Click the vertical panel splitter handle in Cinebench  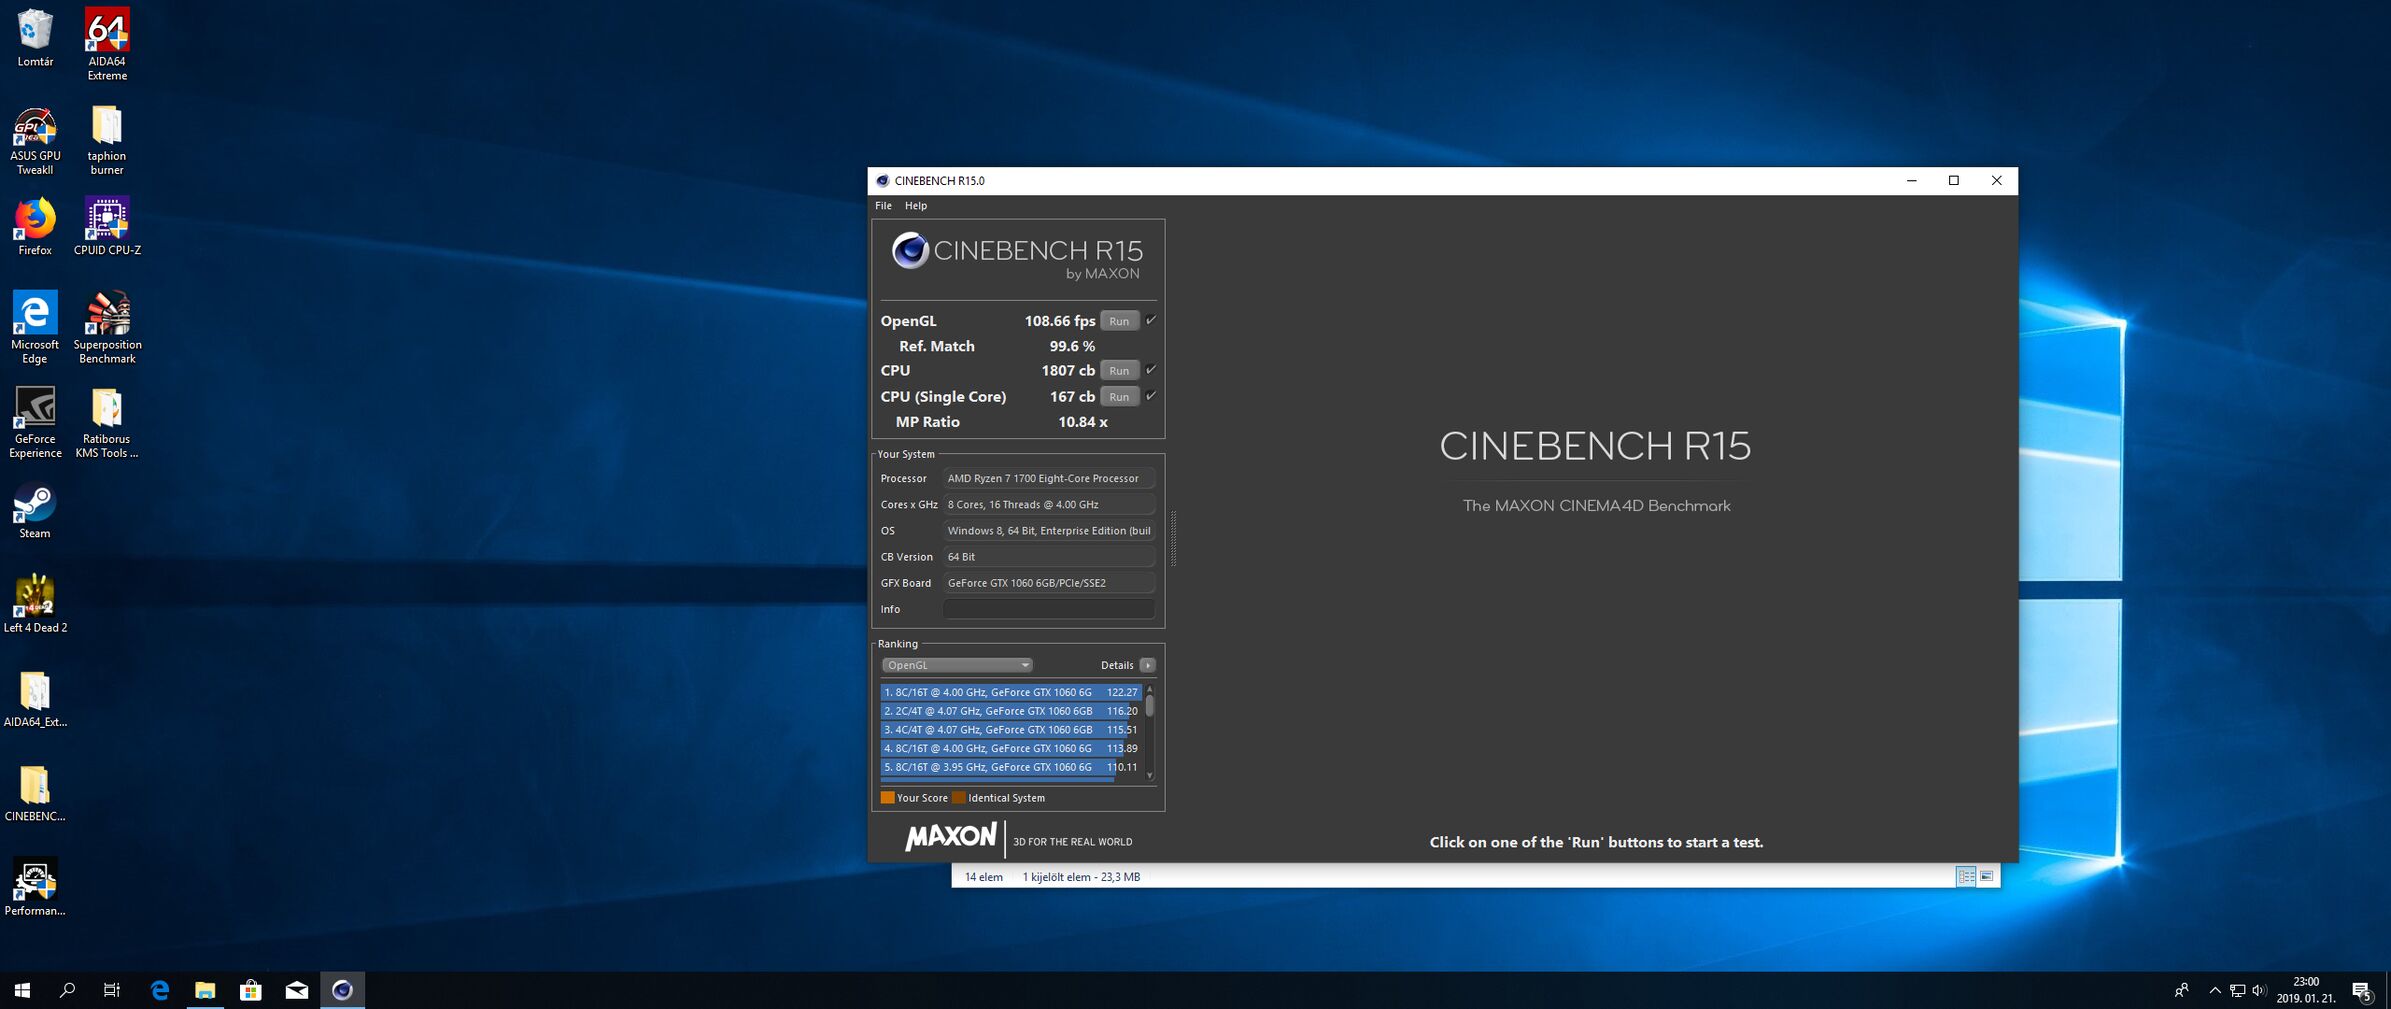tap(1173, 539)
